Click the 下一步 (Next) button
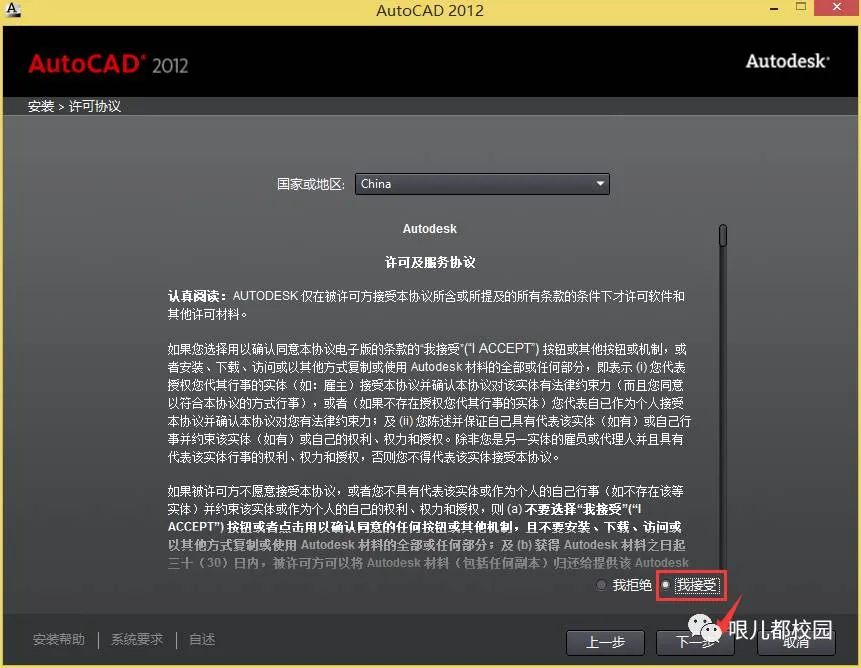 695,642
